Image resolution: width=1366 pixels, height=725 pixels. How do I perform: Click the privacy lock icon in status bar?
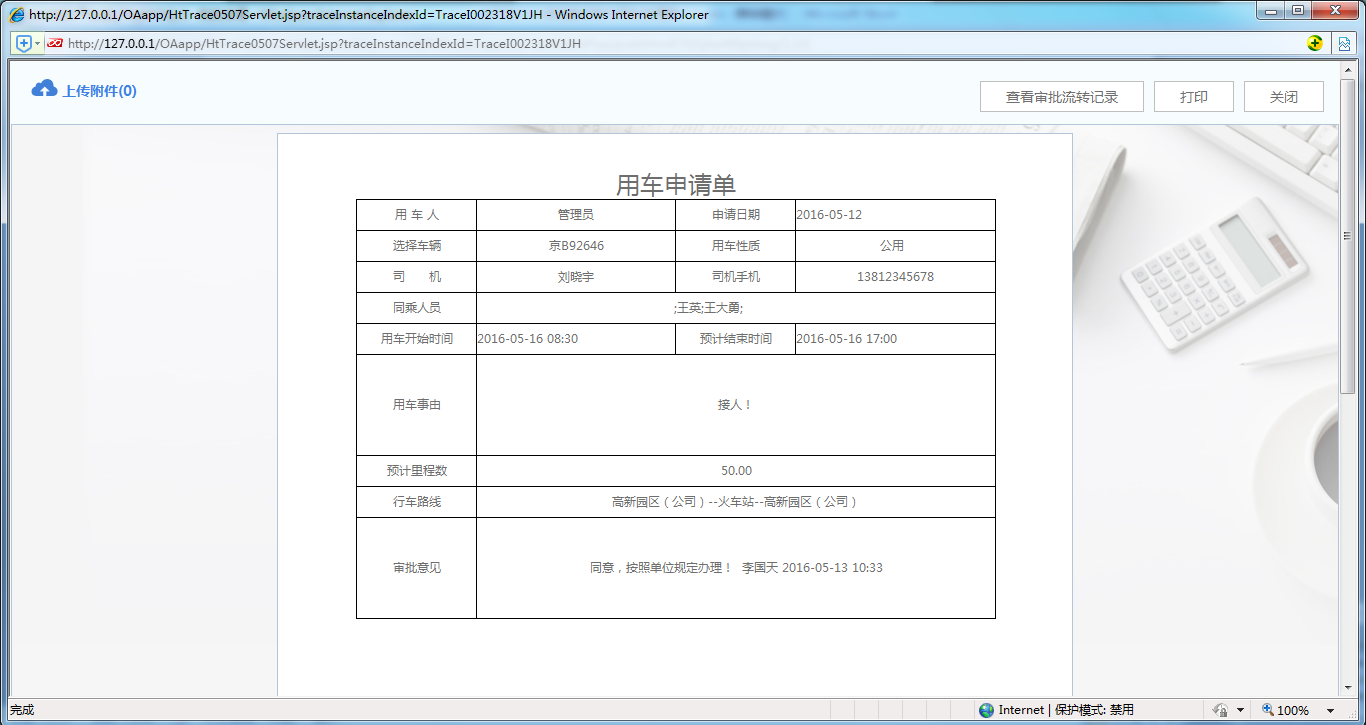(1220, 710)
